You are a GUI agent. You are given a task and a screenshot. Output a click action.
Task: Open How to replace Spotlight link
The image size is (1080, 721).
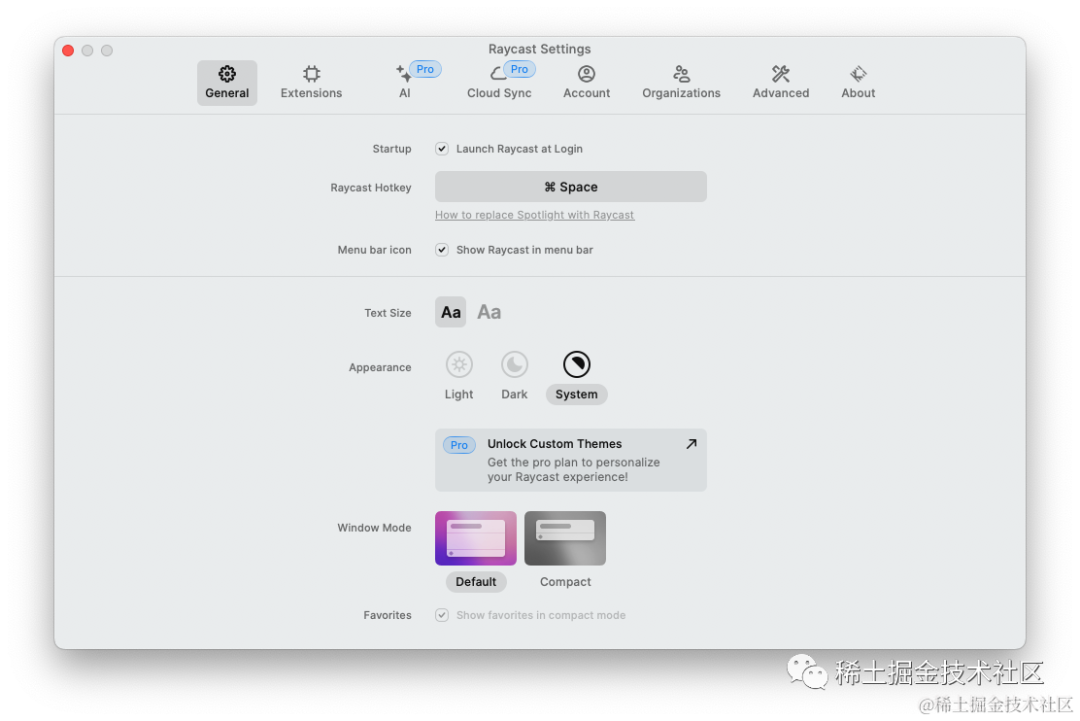[534, 215]
